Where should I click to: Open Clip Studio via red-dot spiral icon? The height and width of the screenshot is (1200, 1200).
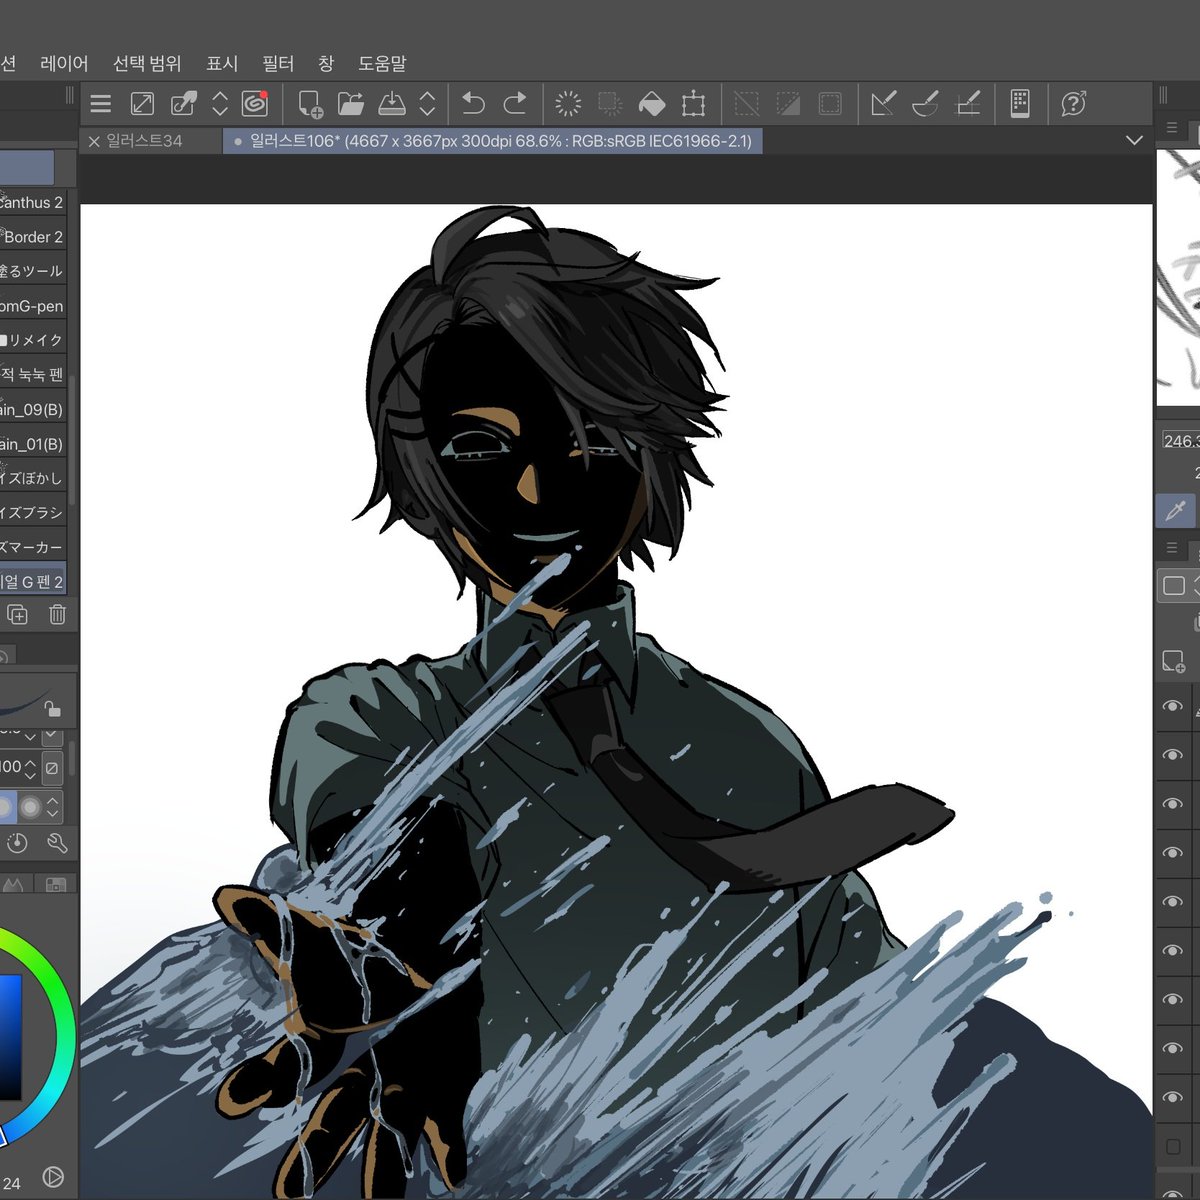256,103
